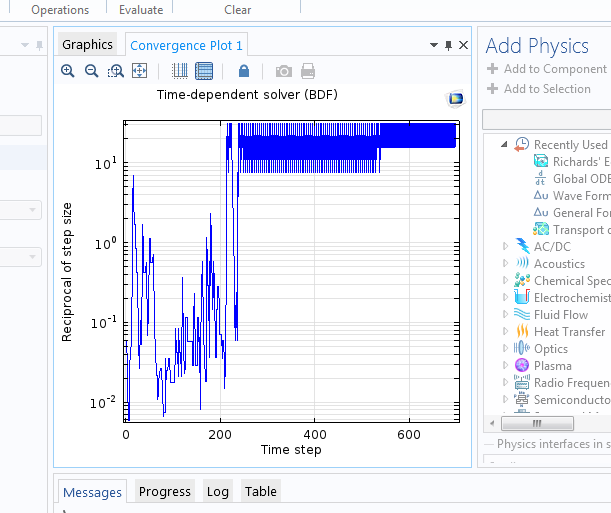The width and height of the screenshot is (611, 513).
Task: Pin the Convergence Plot window
Action: [449, 46]
